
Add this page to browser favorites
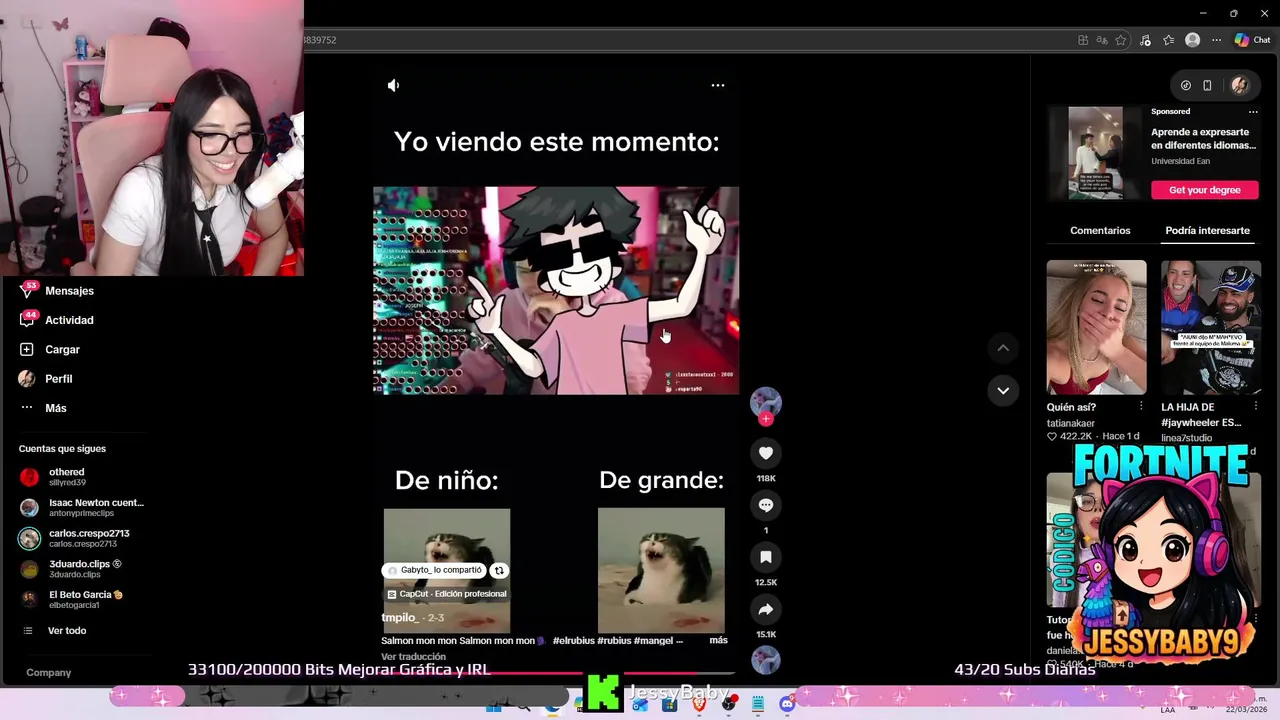[x=1121, y=40]
